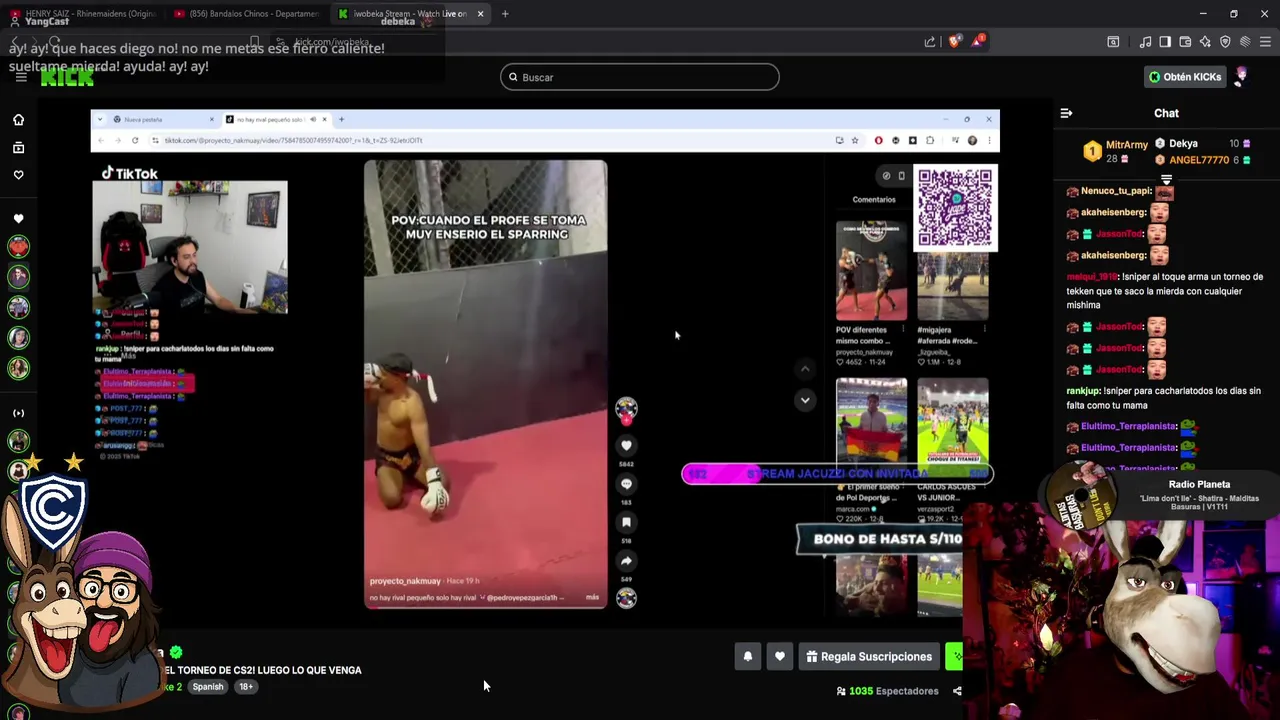Toggle the TikTok bookmark save icon in stream
The image size is (1280, 720).
coord(626,522)
